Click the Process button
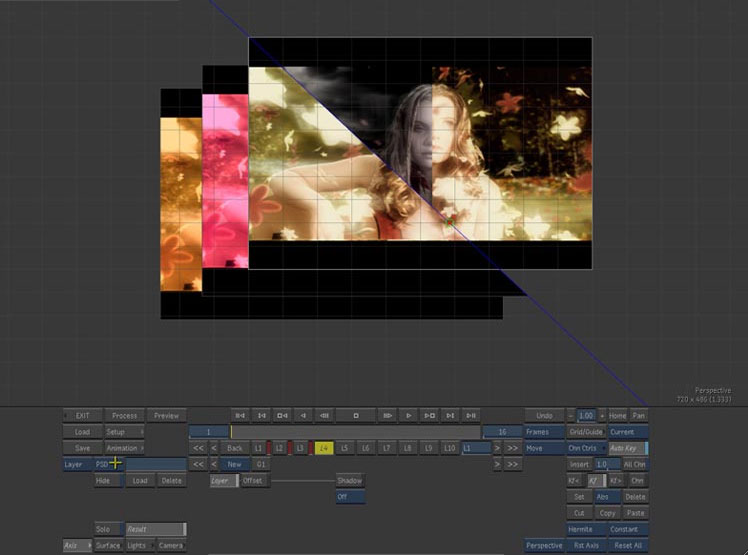Screen dimensions: 748x555 coord(124,416)
